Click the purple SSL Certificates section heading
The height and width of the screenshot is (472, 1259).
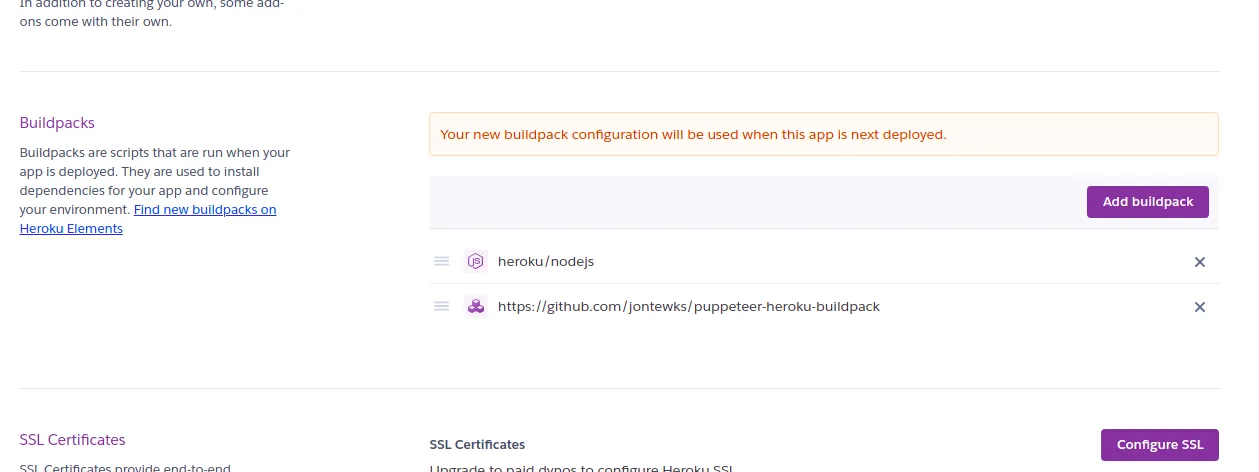click(72, 440)
